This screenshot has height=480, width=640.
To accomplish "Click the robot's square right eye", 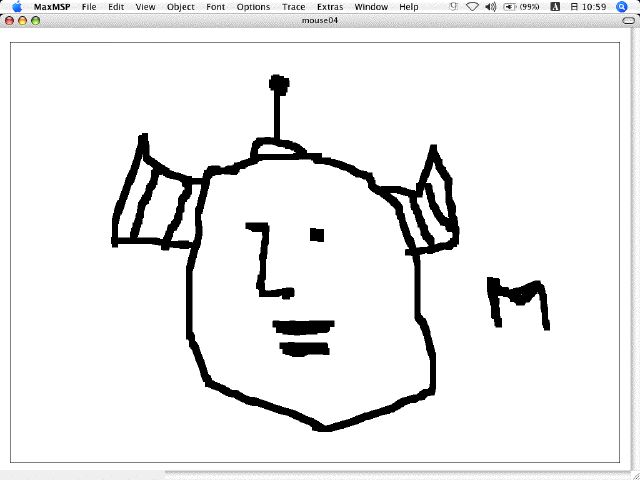I will pos(317,235).
